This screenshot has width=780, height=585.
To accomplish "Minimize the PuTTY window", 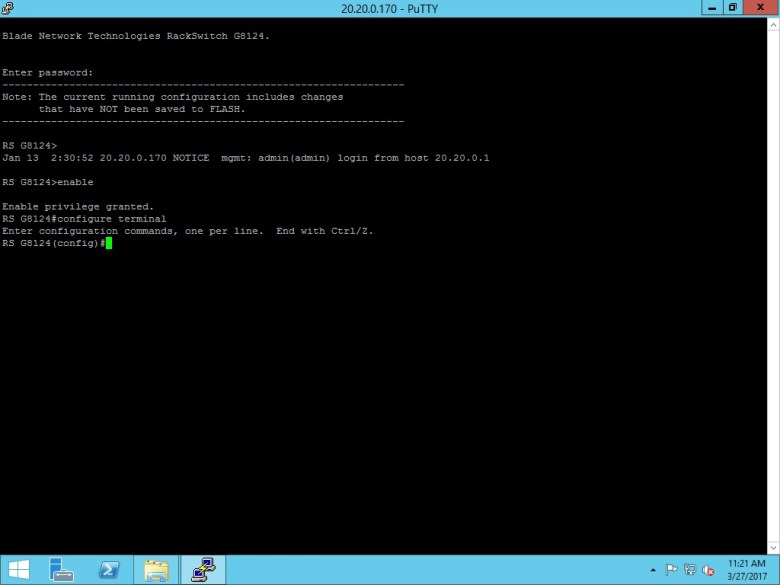I will [710, 7].
